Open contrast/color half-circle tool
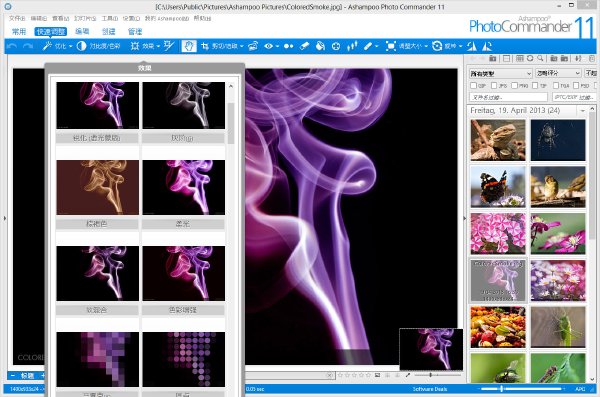 tap(81, 46)
